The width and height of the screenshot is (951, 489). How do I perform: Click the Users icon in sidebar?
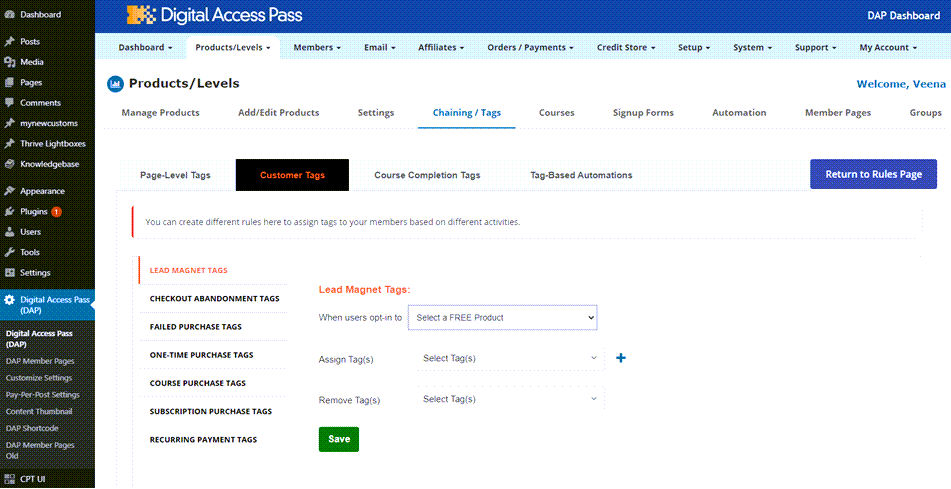tap(9, 232)
